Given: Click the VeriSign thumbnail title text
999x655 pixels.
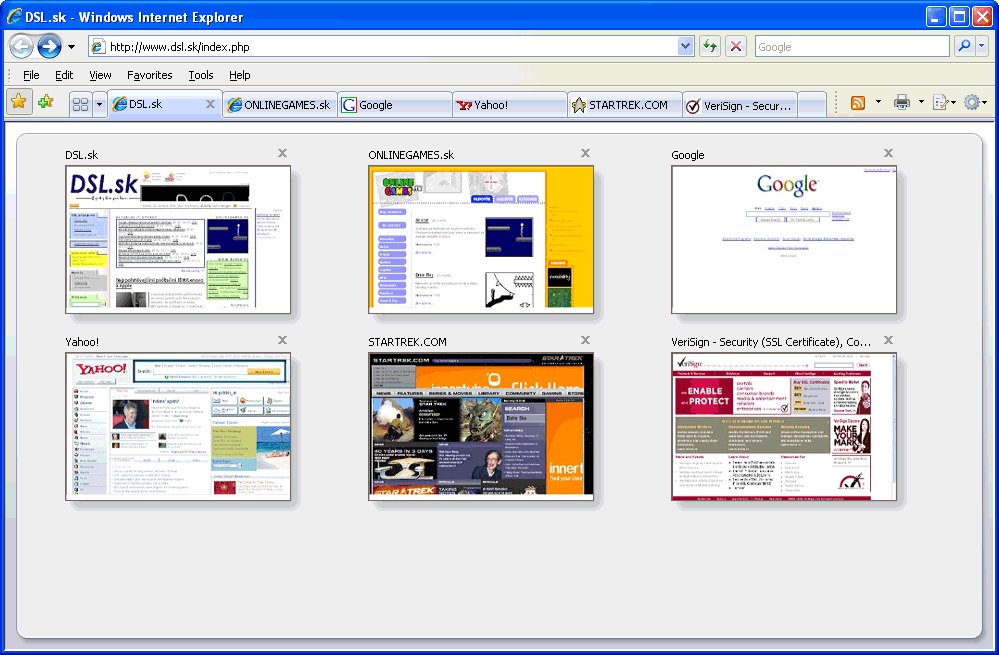Looking at the screenshot, I should point(771,342).
